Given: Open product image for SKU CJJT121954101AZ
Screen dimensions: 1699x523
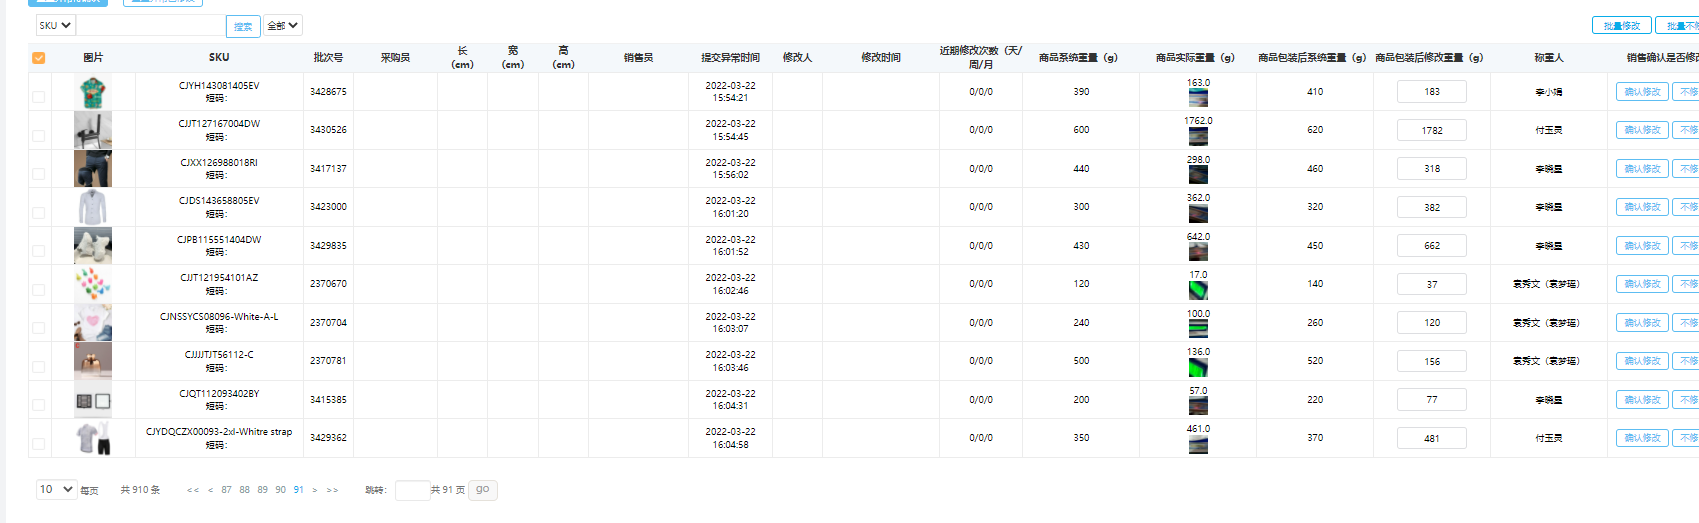Looking at the screenshot, I should coord(93,284).
